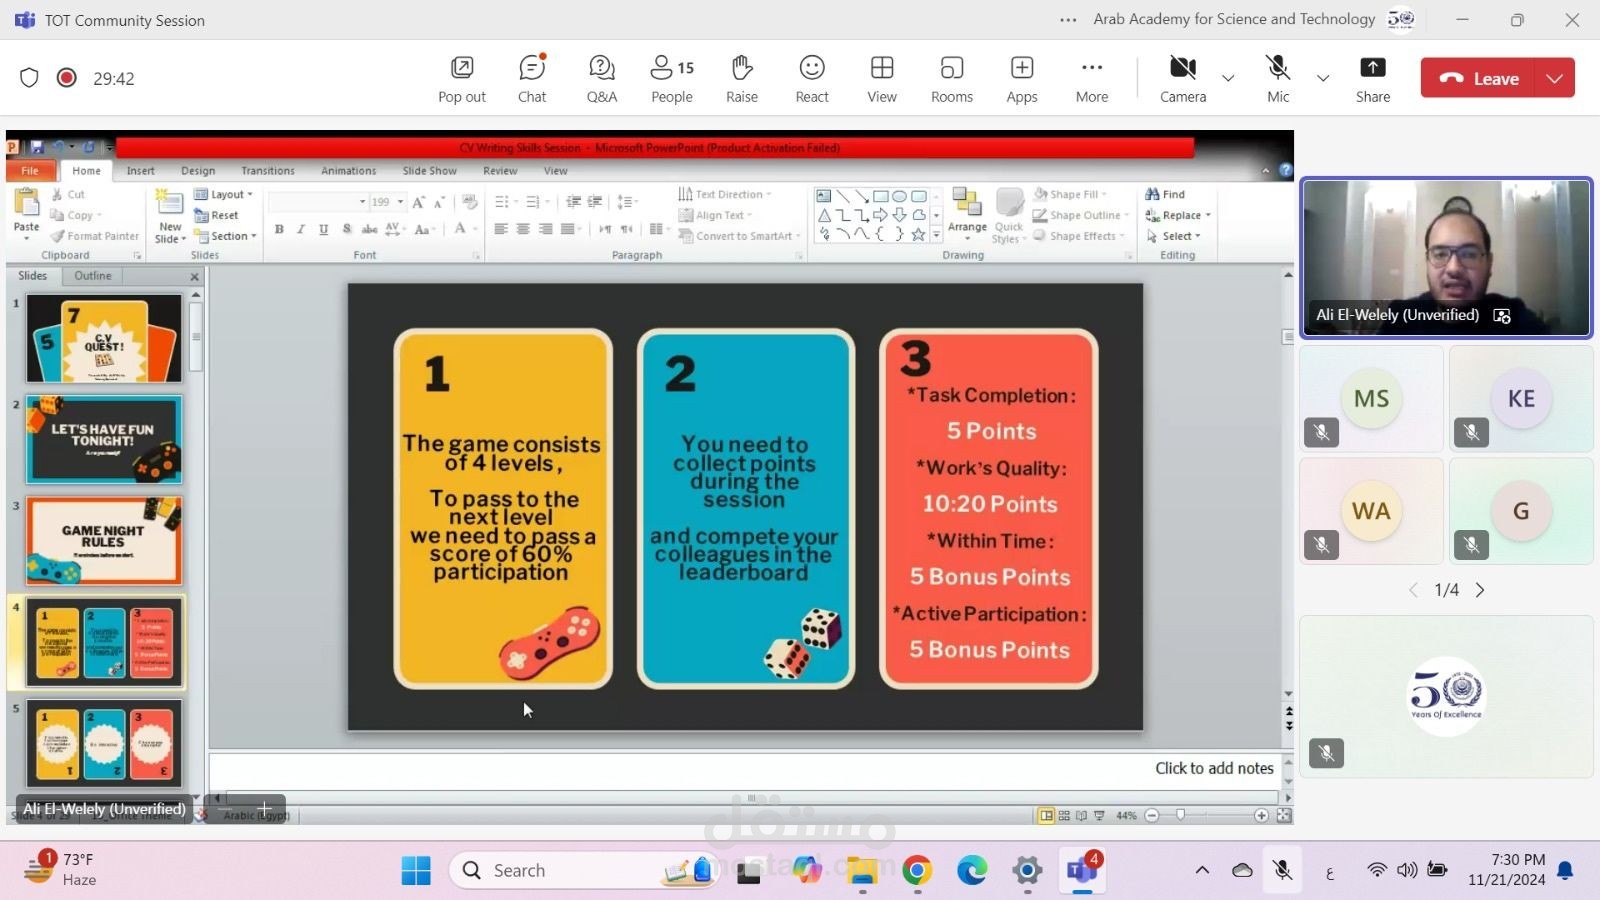Toggle the Camera on

point(1183,79)
